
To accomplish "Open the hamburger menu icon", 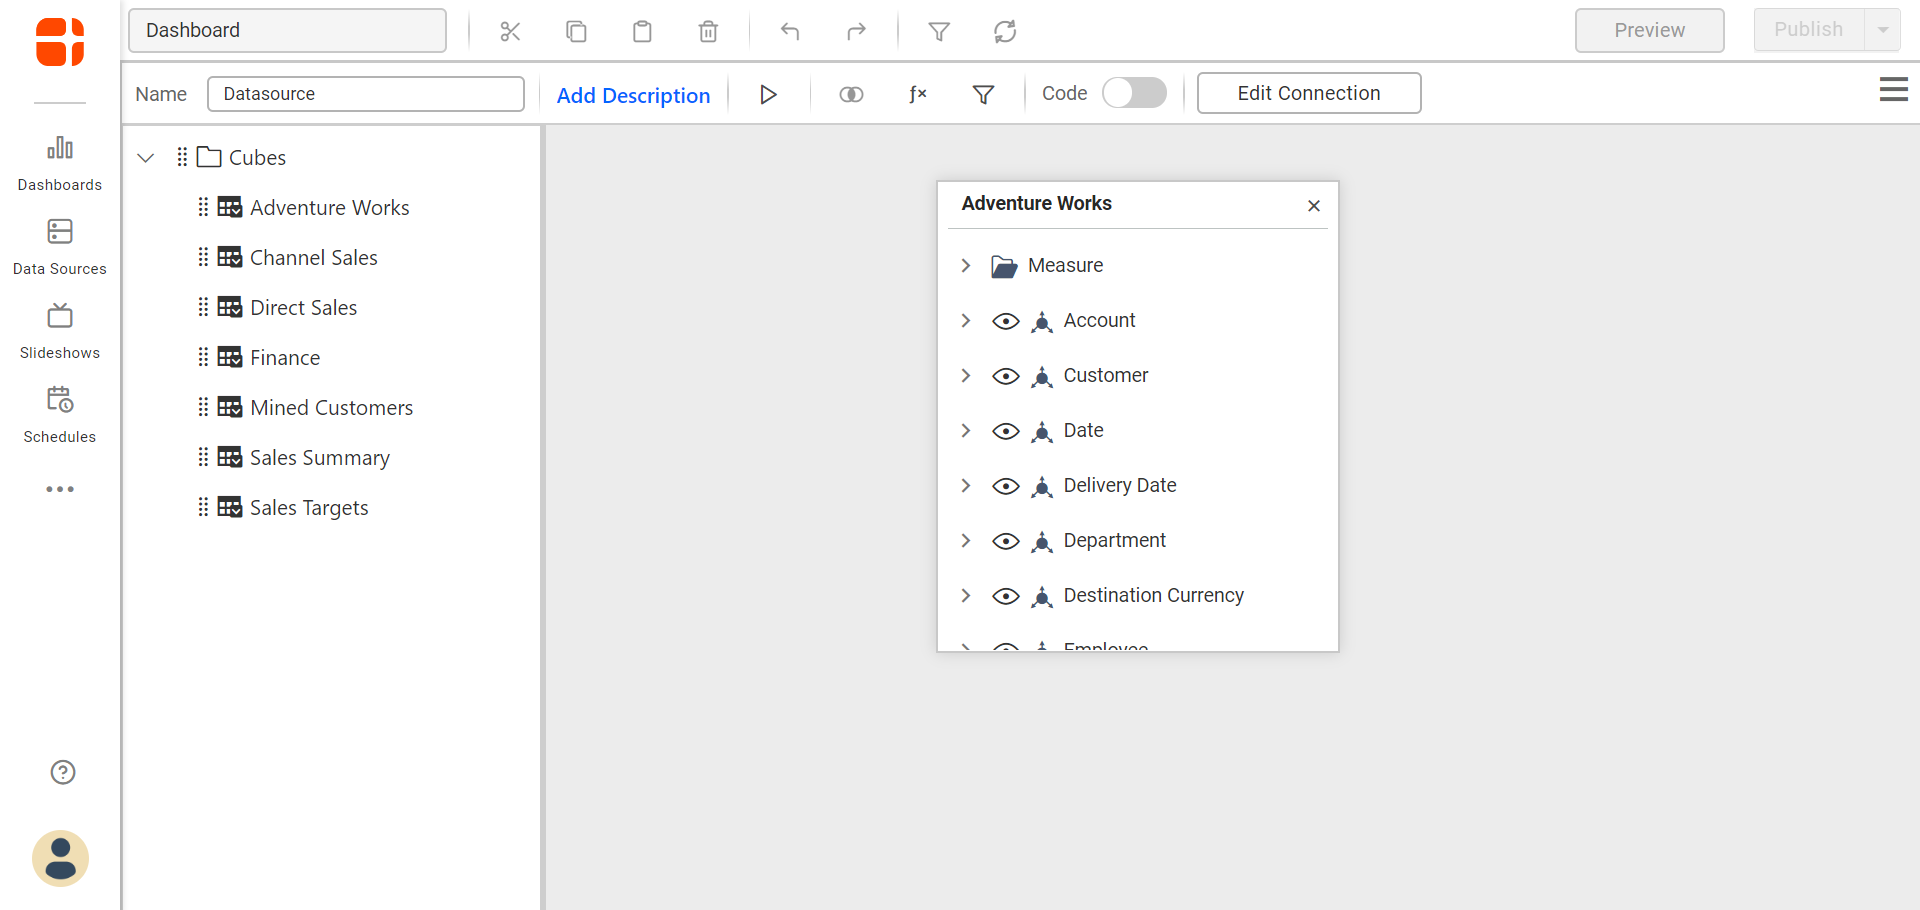I will (1893, 90).
